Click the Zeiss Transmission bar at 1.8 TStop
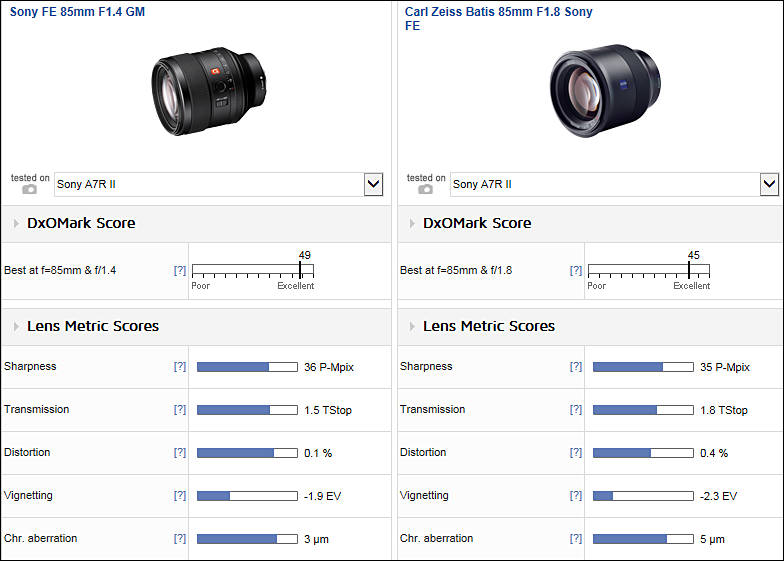Image resolution: width=784 pixels, height=561 pixels. click(x=644, y=410)
